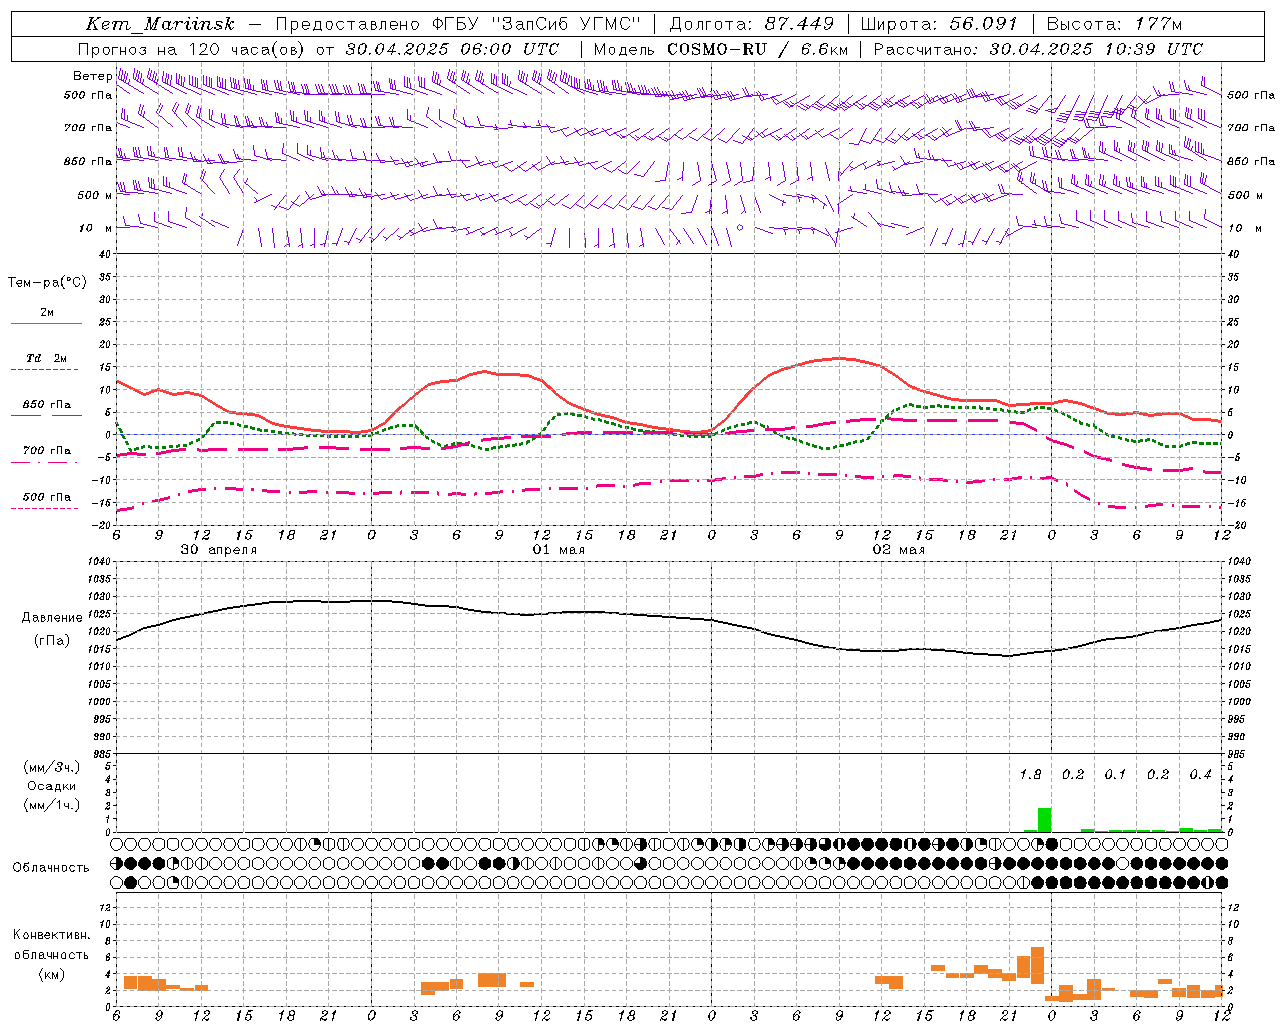Click the (мм/3ч.) precipitation unit label
This screenshot has width=1280, height=1024.
[x=51, y=767]
